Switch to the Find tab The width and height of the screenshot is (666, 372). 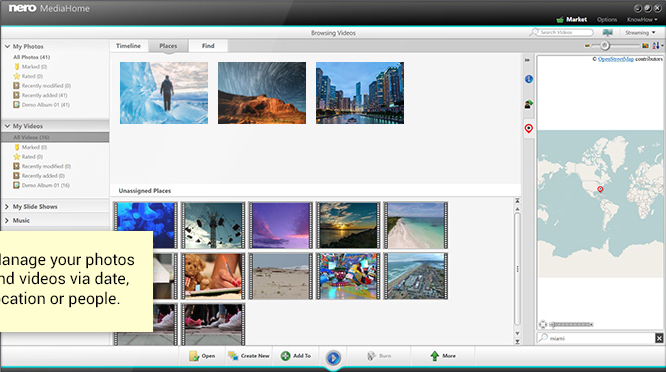208,46
